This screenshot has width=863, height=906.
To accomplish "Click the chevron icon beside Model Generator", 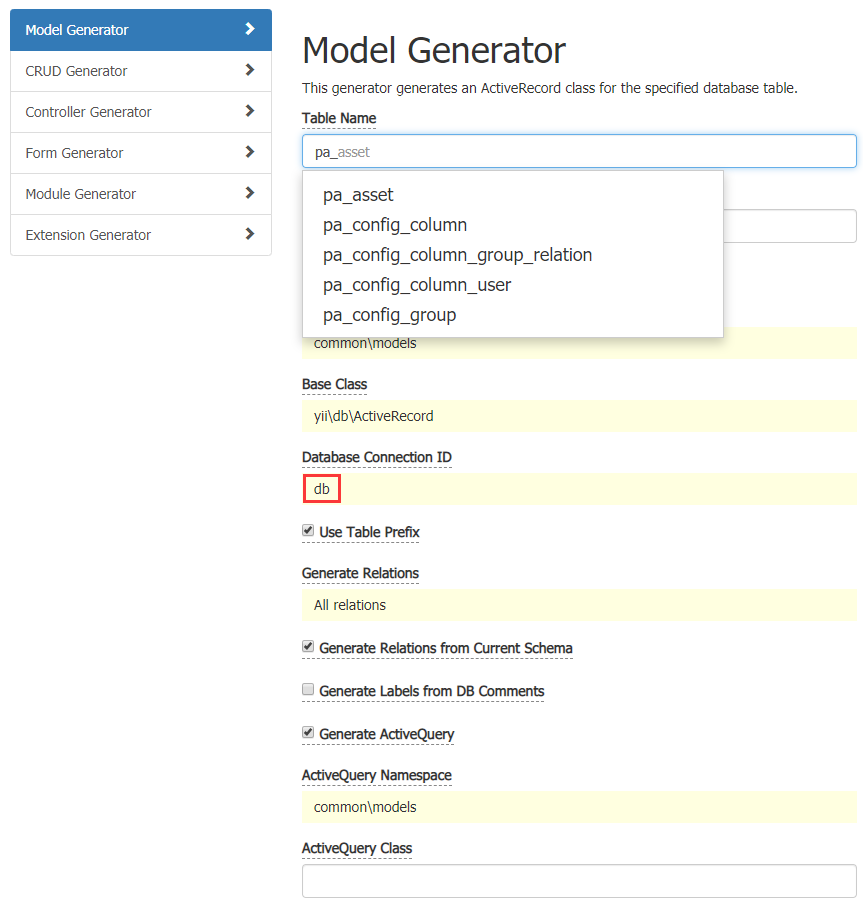I will pyautogui.click(x=250, y=29).
